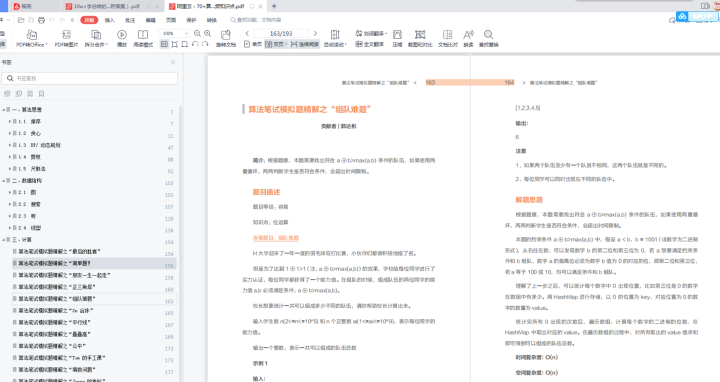
Task: Start slideshow with the 播放 icon
Action: tap(122, 39)
